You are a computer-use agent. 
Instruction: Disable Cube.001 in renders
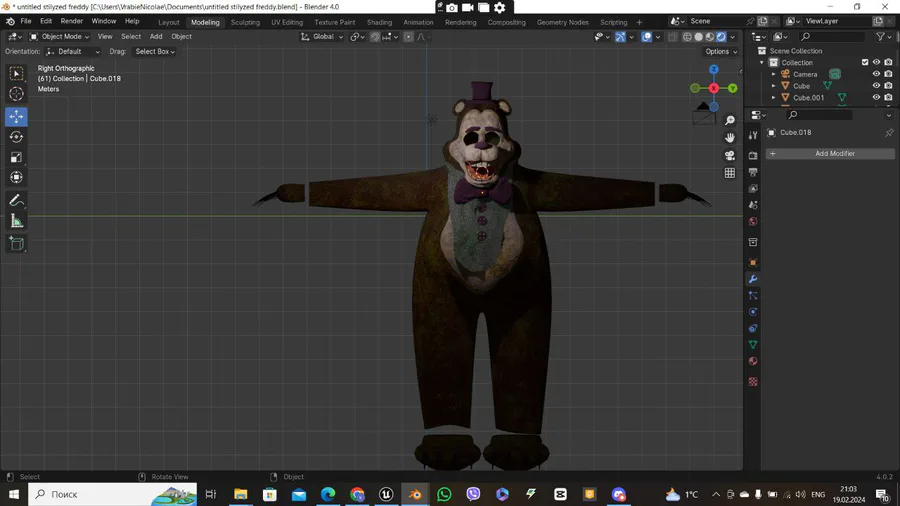point(888,98)
